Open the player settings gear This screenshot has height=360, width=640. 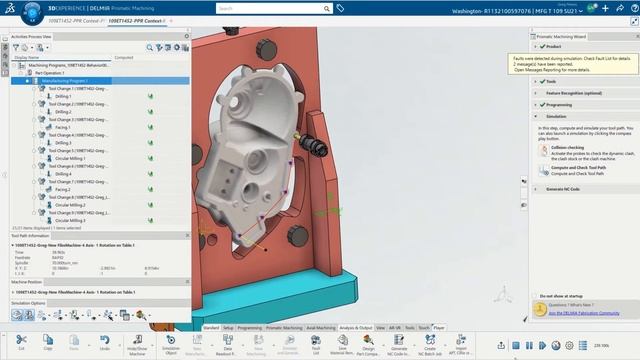click(x=569, y=346)
